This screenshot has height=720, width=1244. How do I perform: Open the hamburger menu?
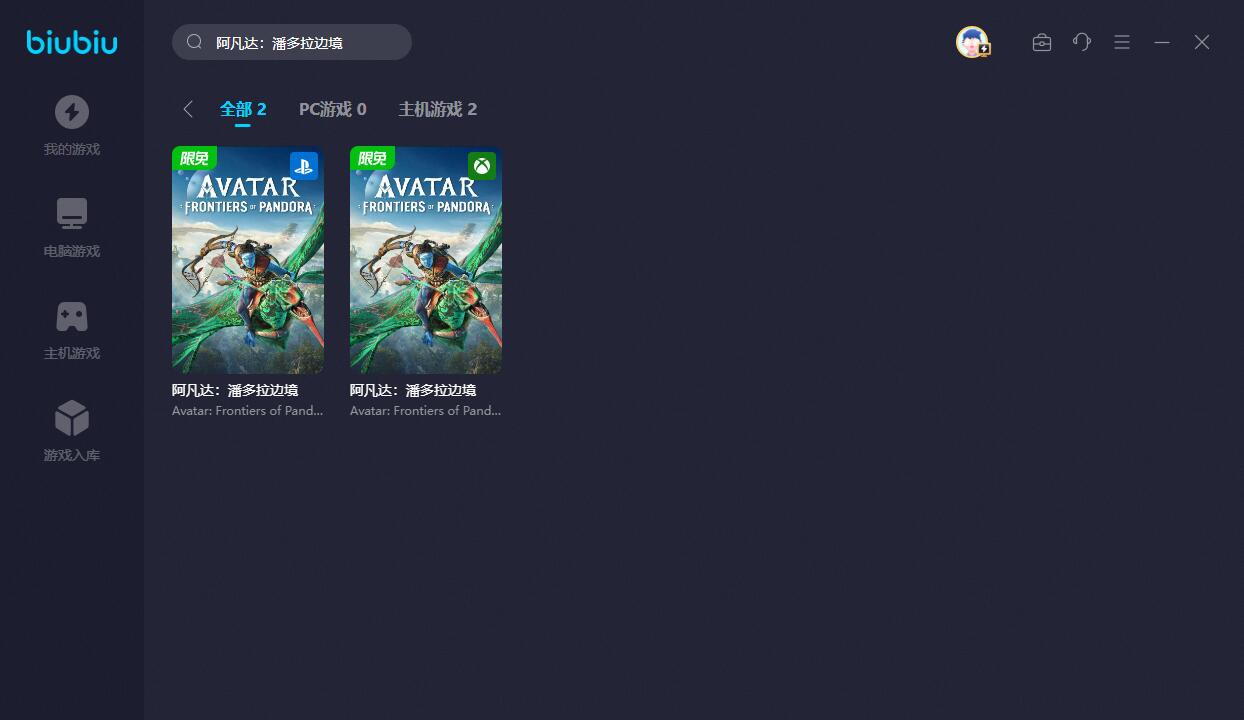1122,42
